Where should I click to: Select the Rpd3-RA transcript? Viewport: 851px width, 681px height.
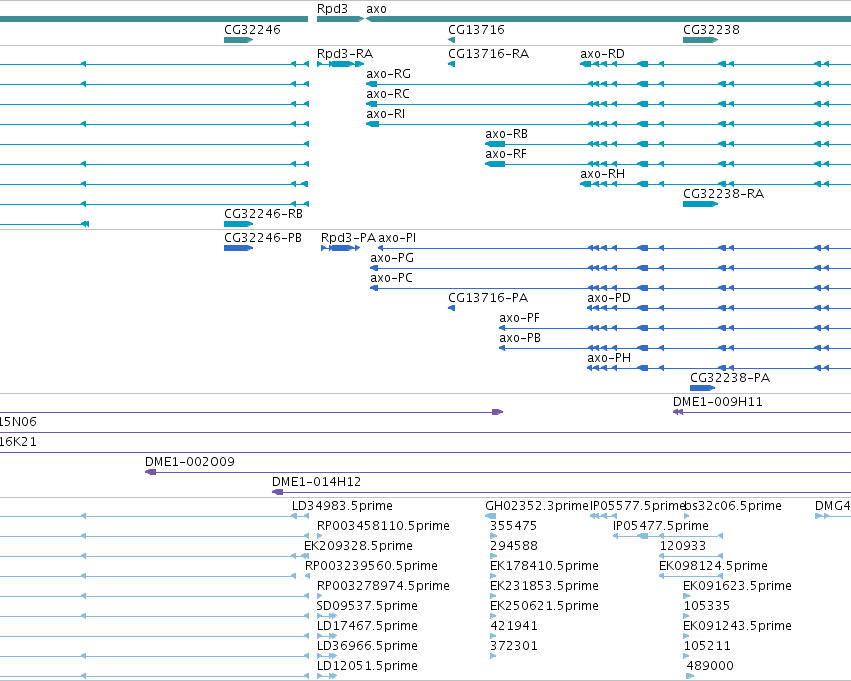coord(340,64)
